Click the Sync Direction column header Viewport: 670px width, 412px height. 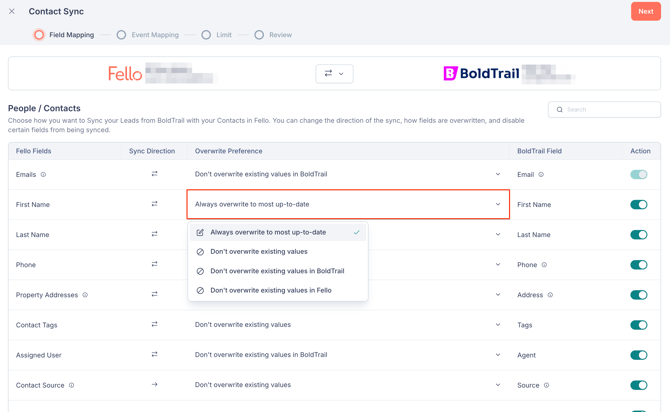coord(152,151)
